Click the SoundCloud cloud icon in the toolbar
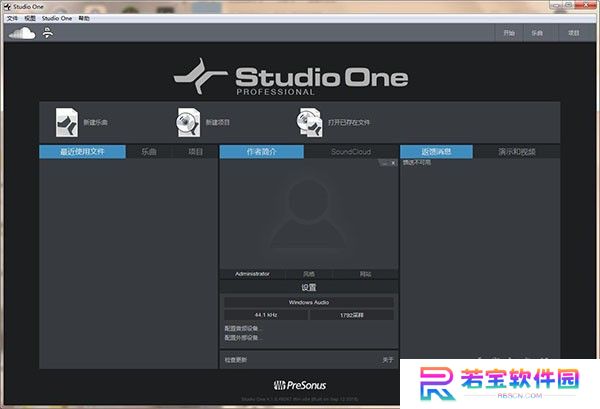The height and width of the screenshot is (409, 600). pyautogui.click(x=22, y=33)
